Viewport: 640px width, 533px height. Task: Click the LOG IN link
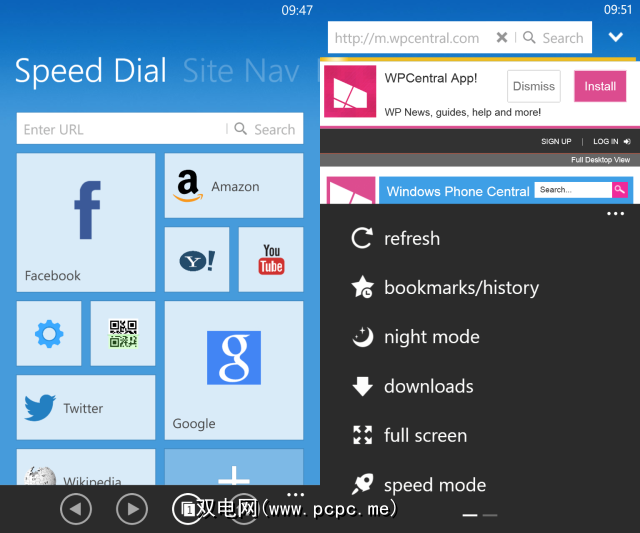click(x=606, y=142)
